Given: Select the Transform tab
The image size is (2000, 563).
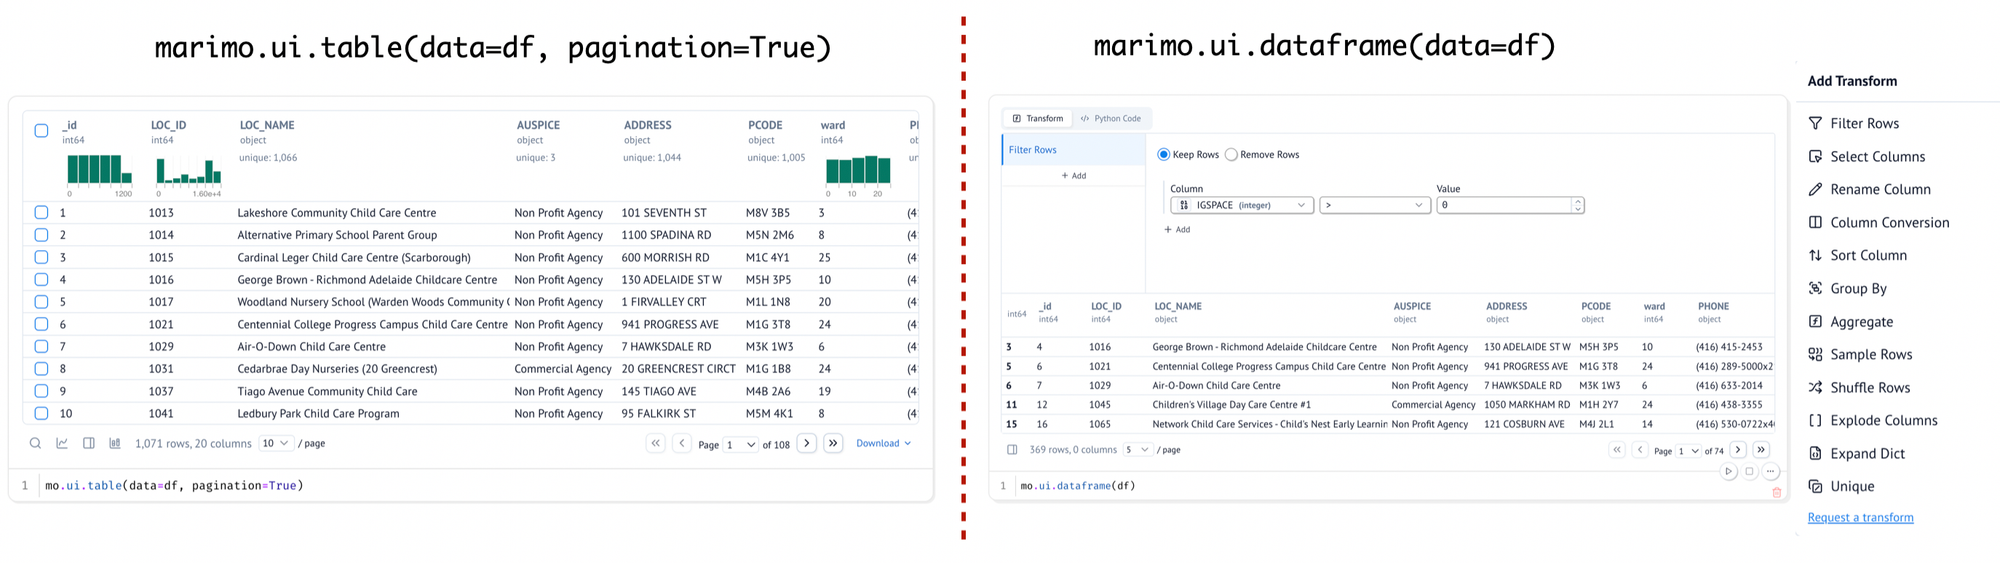Looking at the screenshot, I should (x=1038, y=118).
